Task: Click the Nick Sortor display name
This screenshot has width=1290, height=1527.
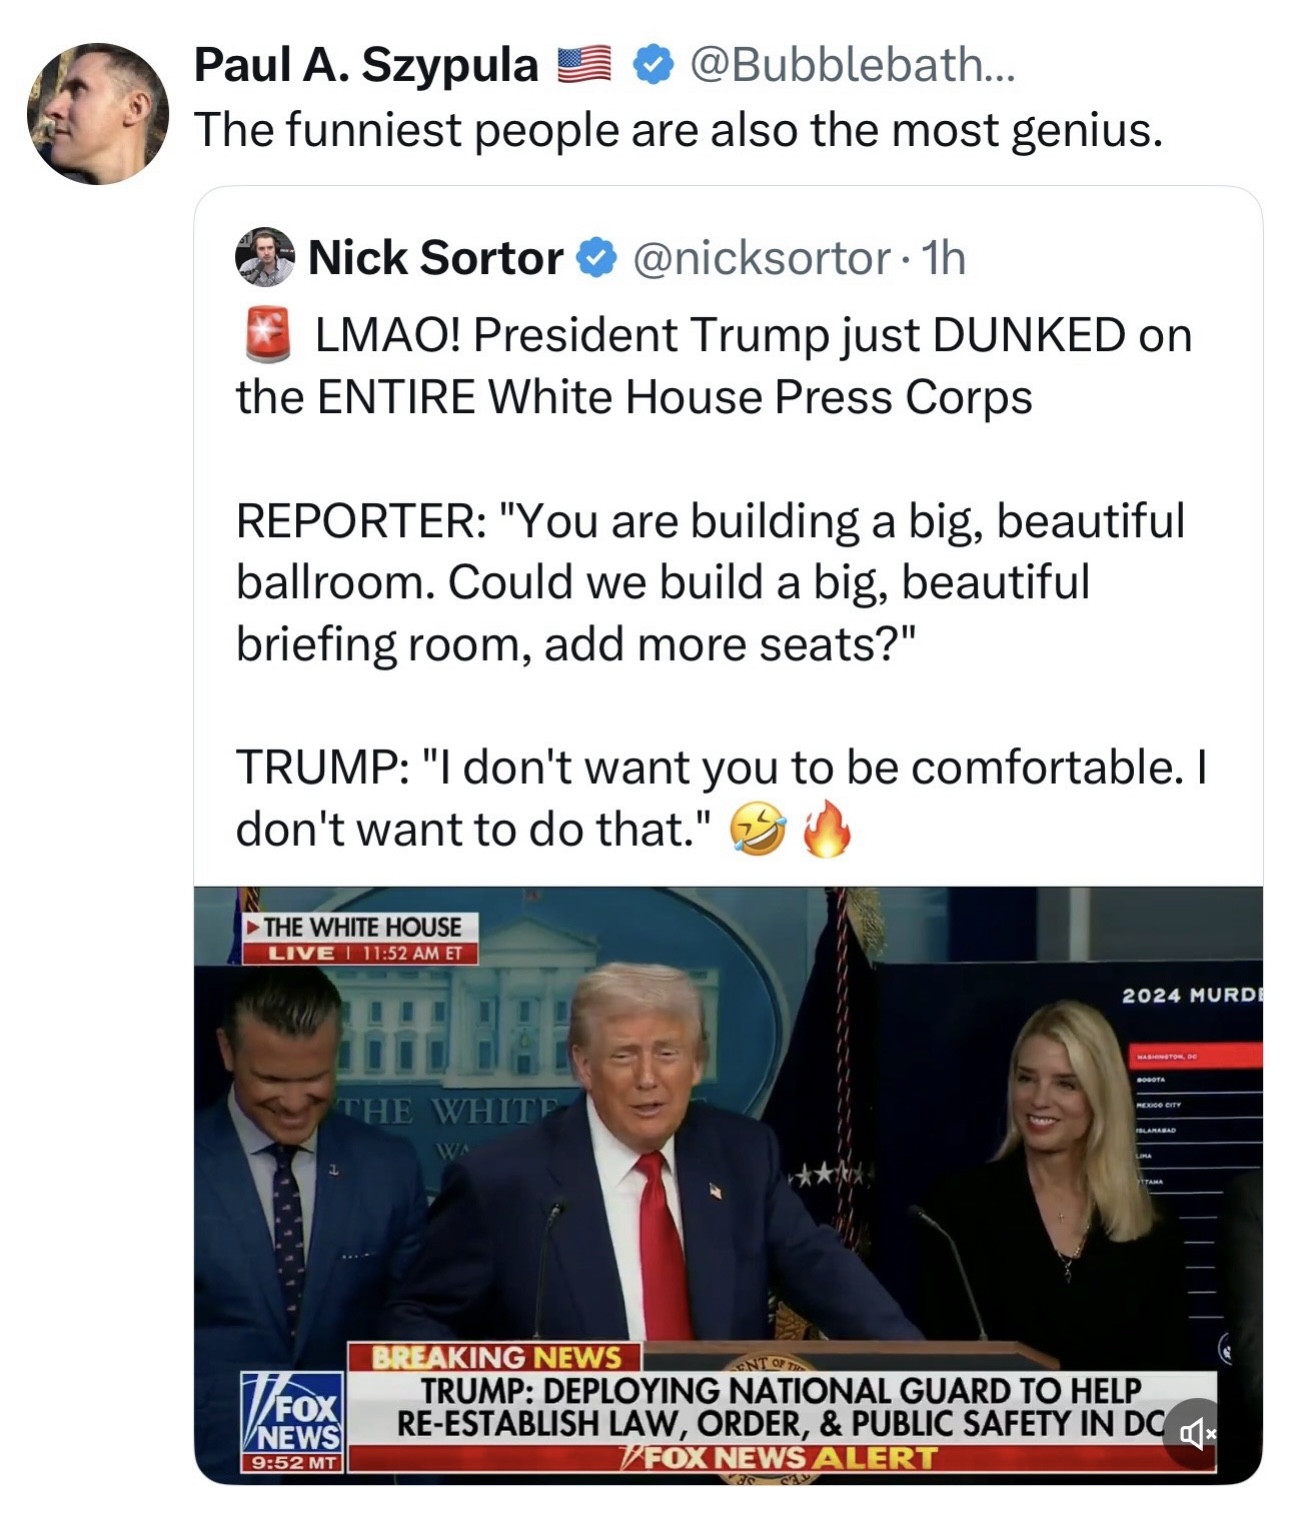Action: 435,258
